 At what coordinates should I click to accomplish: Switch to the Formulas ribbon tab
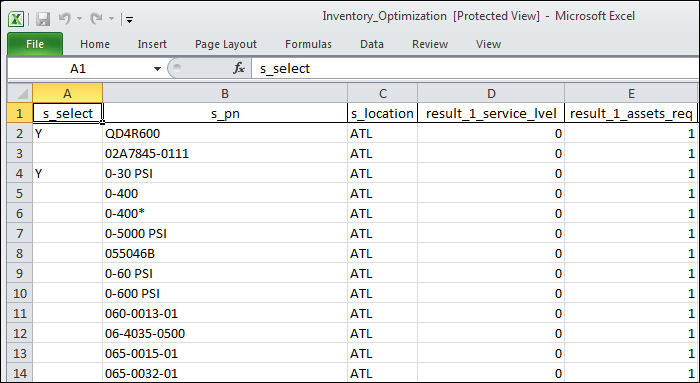click(x=308, y=44)
